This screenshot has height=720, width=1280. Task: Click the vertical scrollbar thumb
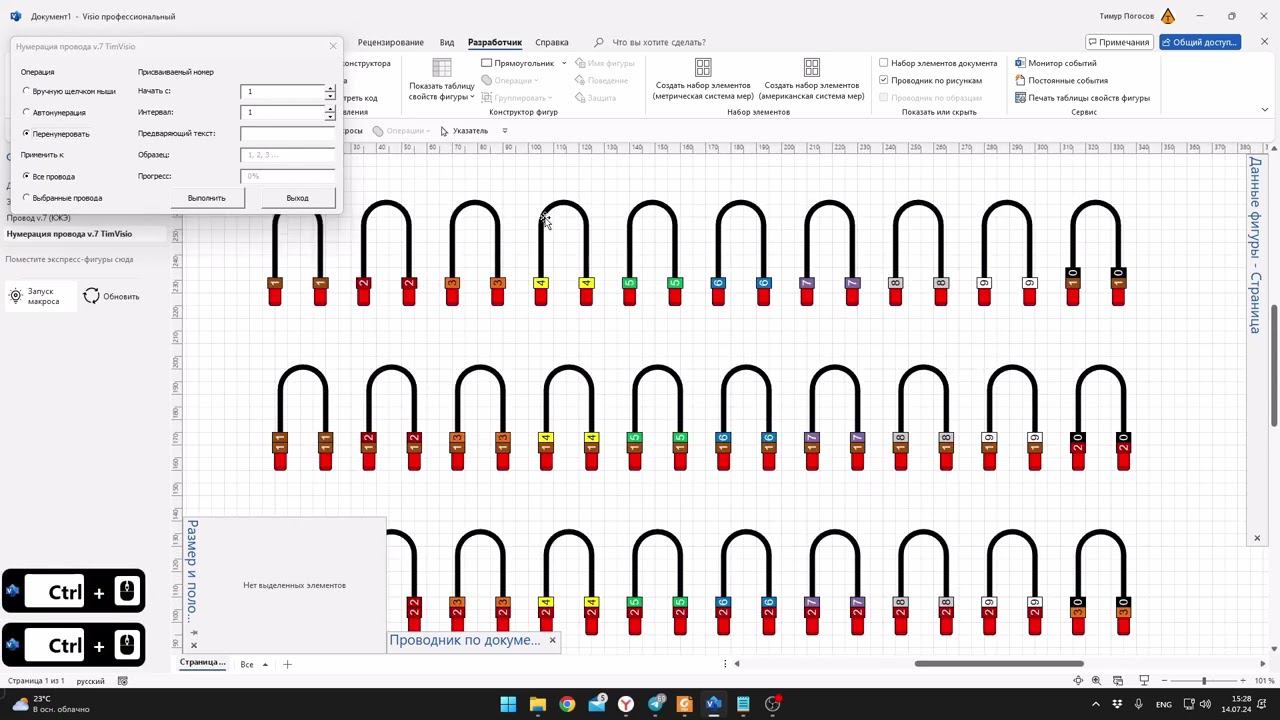click(x=1274, y=365)
